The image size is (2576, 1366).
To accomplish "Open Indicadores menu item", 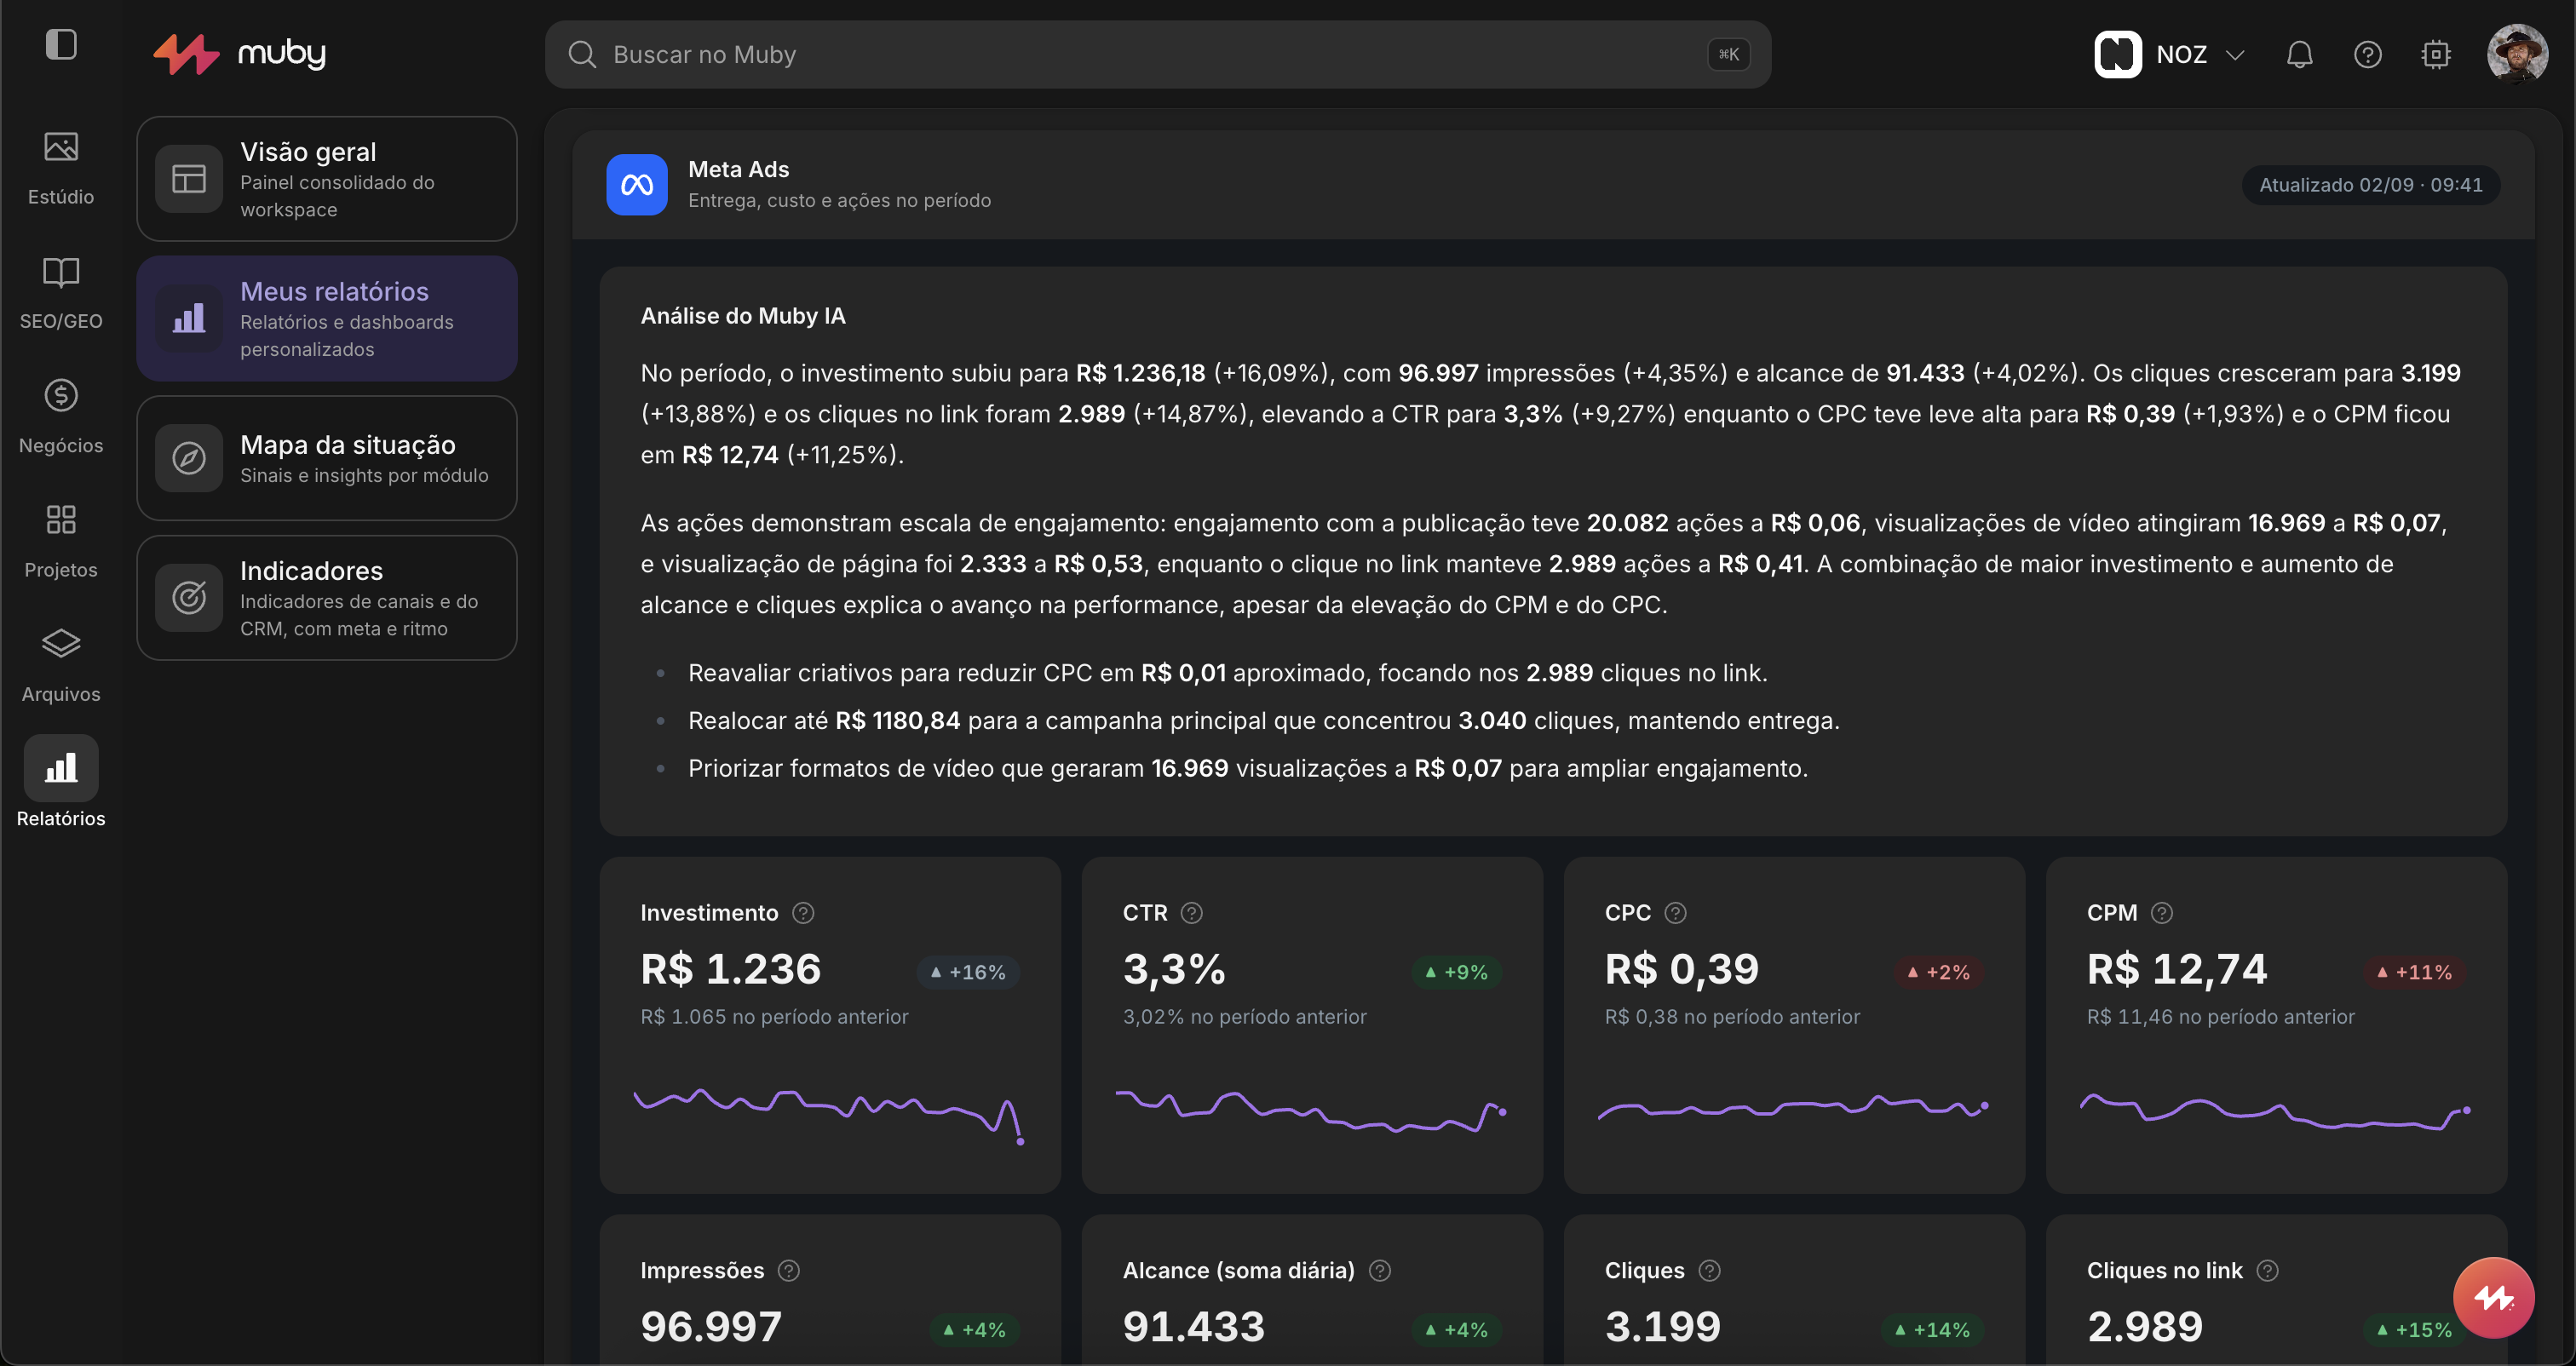I will (327, 598).
